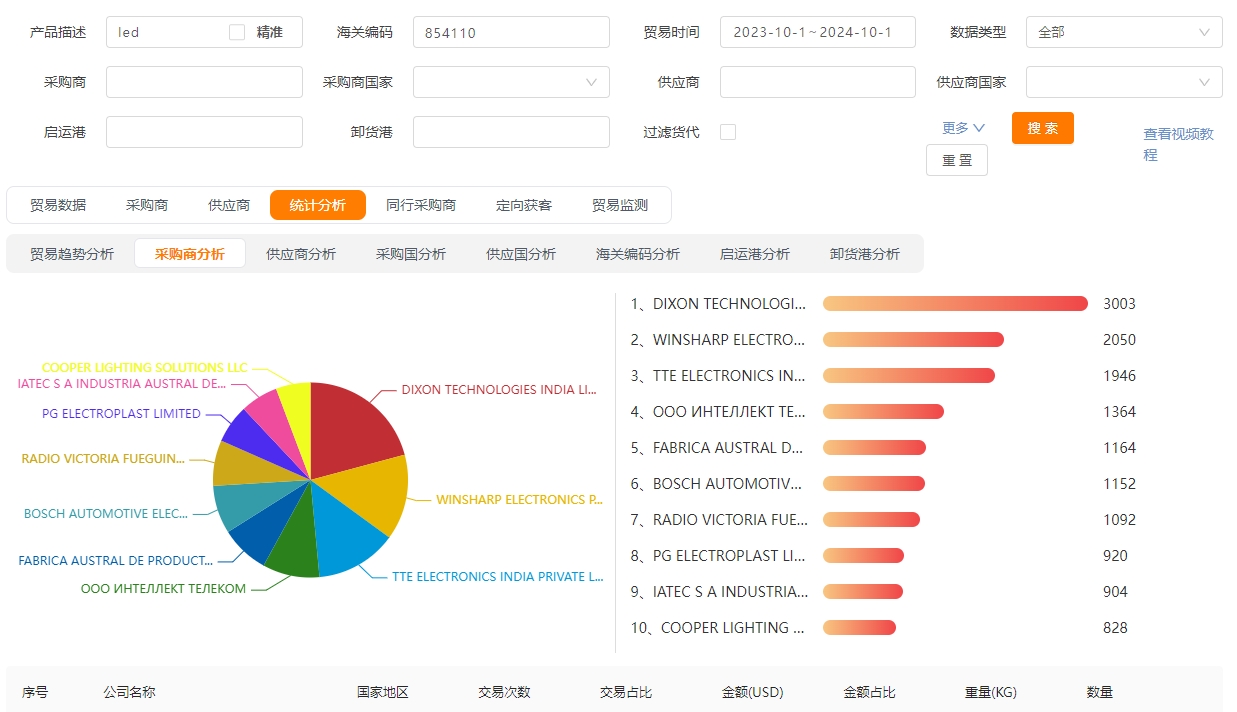
Task: Click ranking entry 6、BOSCH AUTOMOTIV...
Action: (x=717, y=484)
